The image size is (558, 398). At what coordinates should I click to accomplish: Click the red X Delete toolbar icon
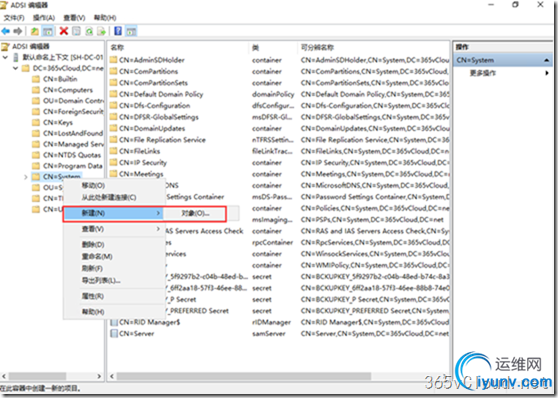tap(64, 31)
